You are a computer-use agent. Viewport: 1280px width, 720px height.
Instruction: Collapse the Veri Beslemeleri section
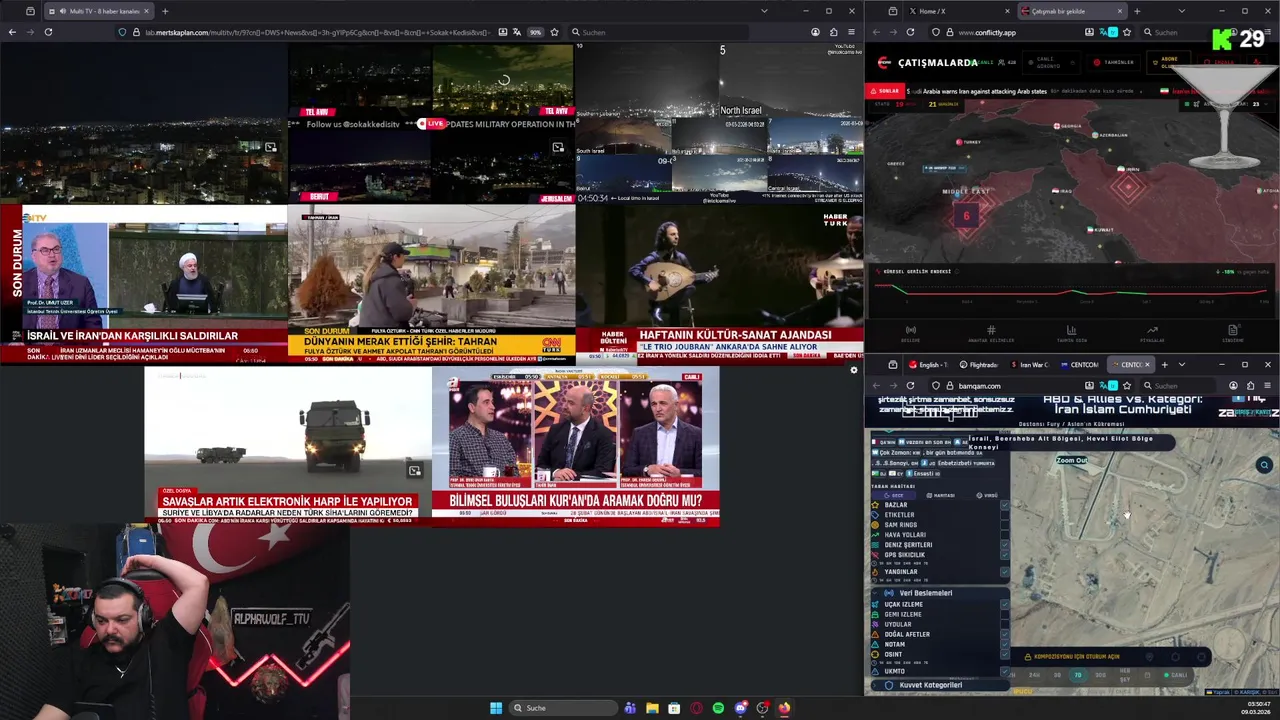point(938,593)
